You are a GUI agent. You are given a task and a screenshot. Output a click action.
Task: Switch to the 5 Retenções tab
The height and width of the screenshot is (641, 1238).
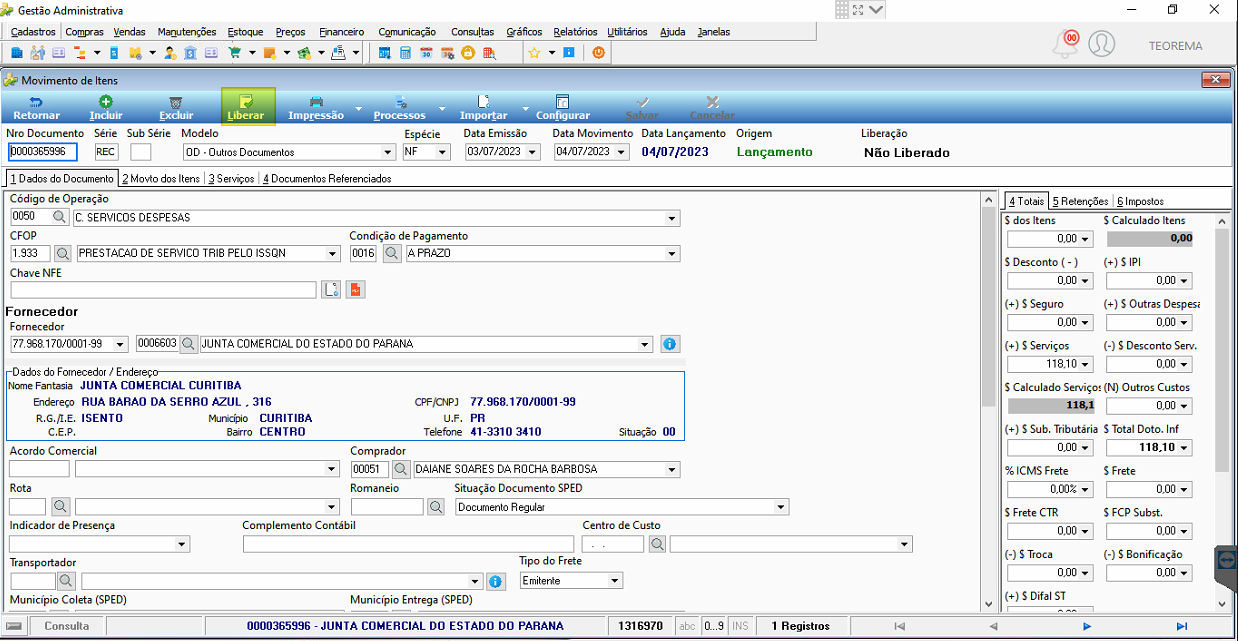[x=1080, y=201]
